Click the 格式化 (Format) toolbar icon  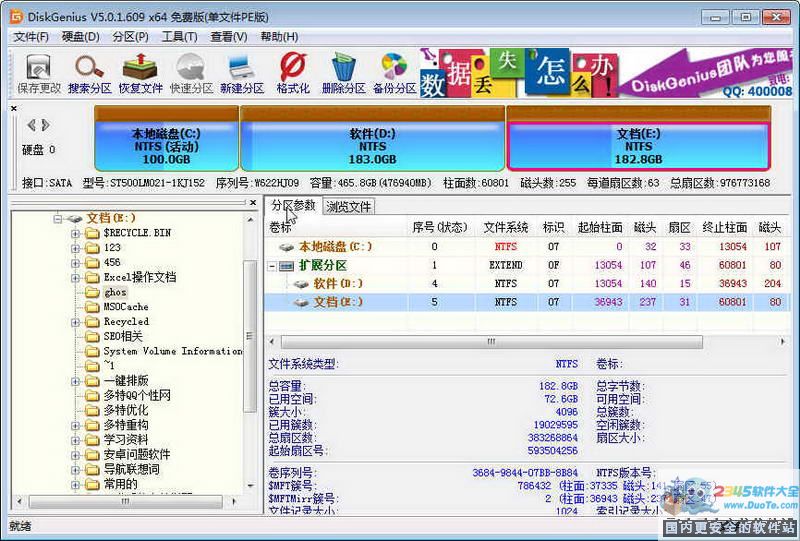(292, 73)
